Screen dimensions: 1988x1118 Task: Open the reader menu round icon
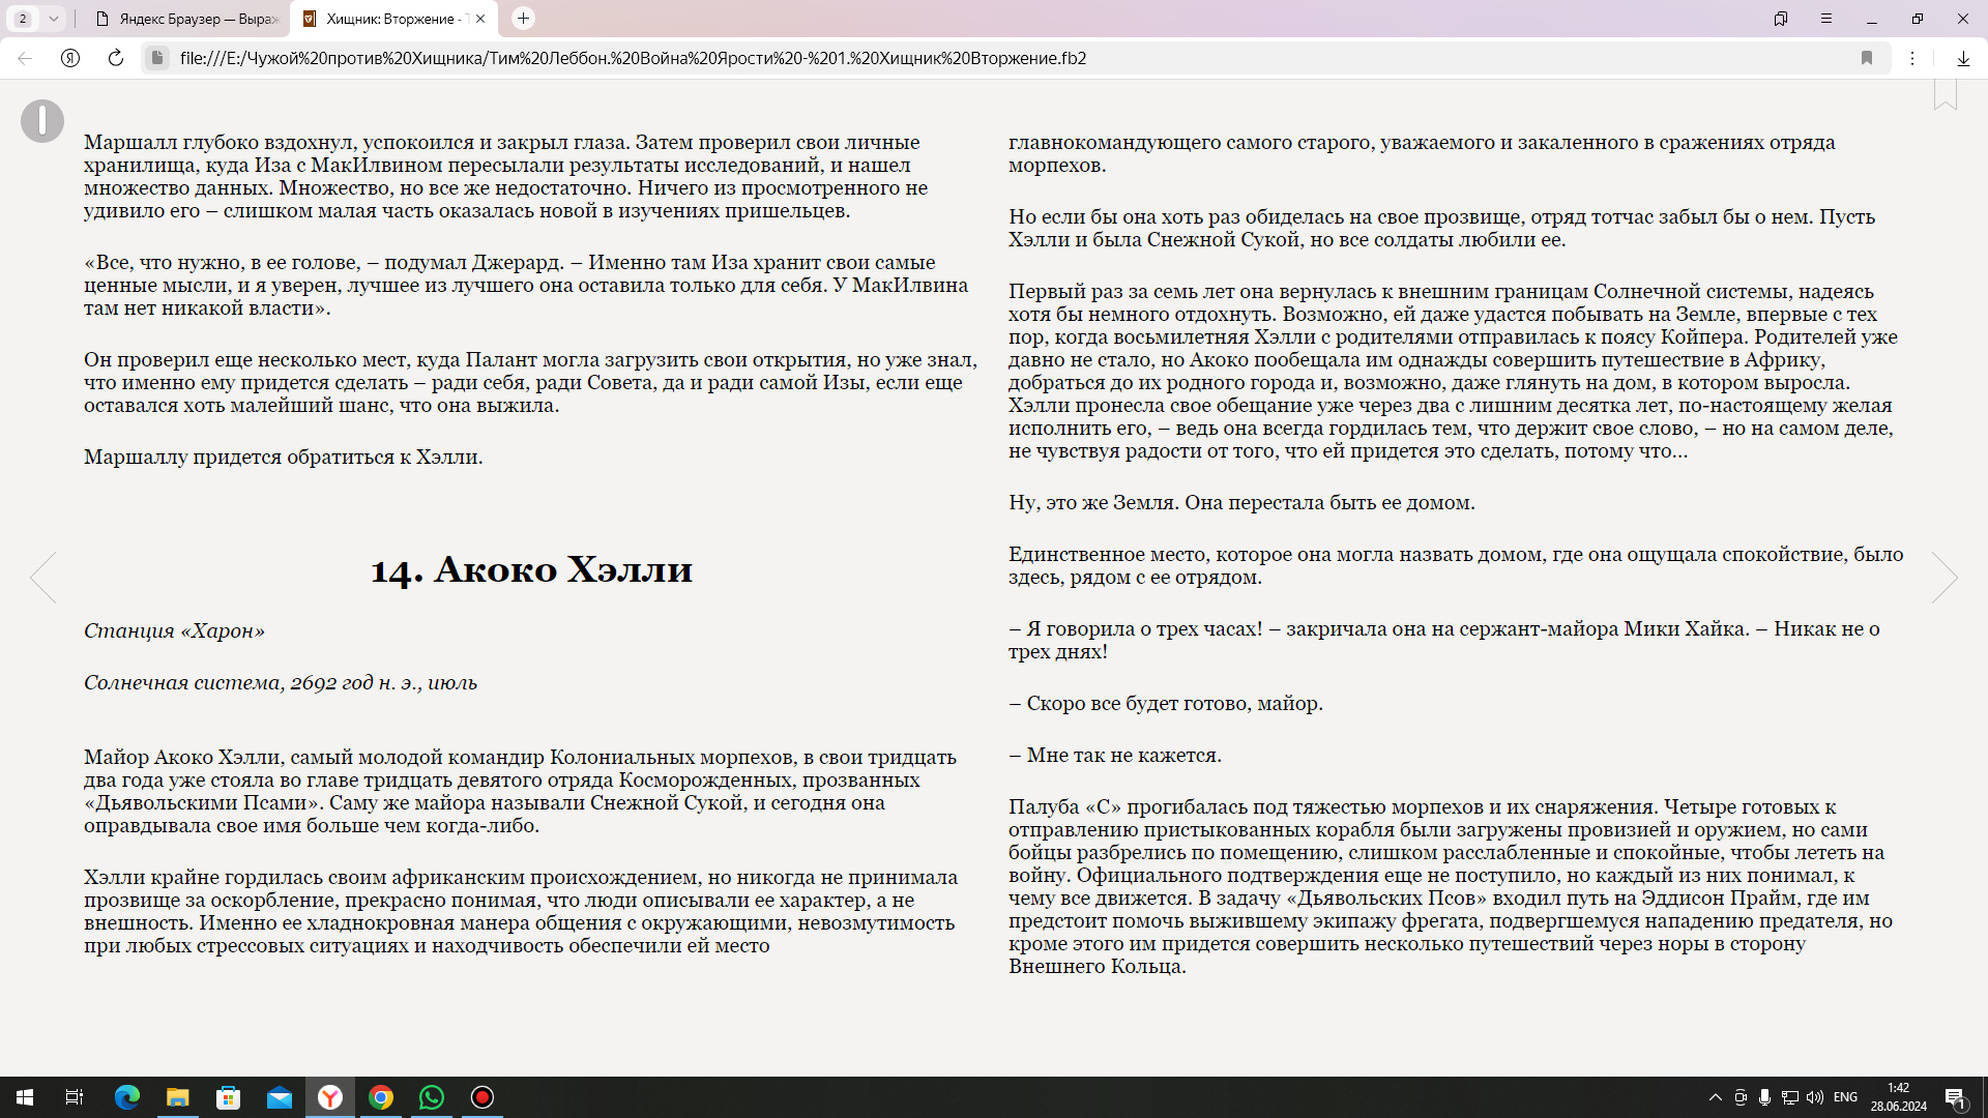tap(42, 121)
